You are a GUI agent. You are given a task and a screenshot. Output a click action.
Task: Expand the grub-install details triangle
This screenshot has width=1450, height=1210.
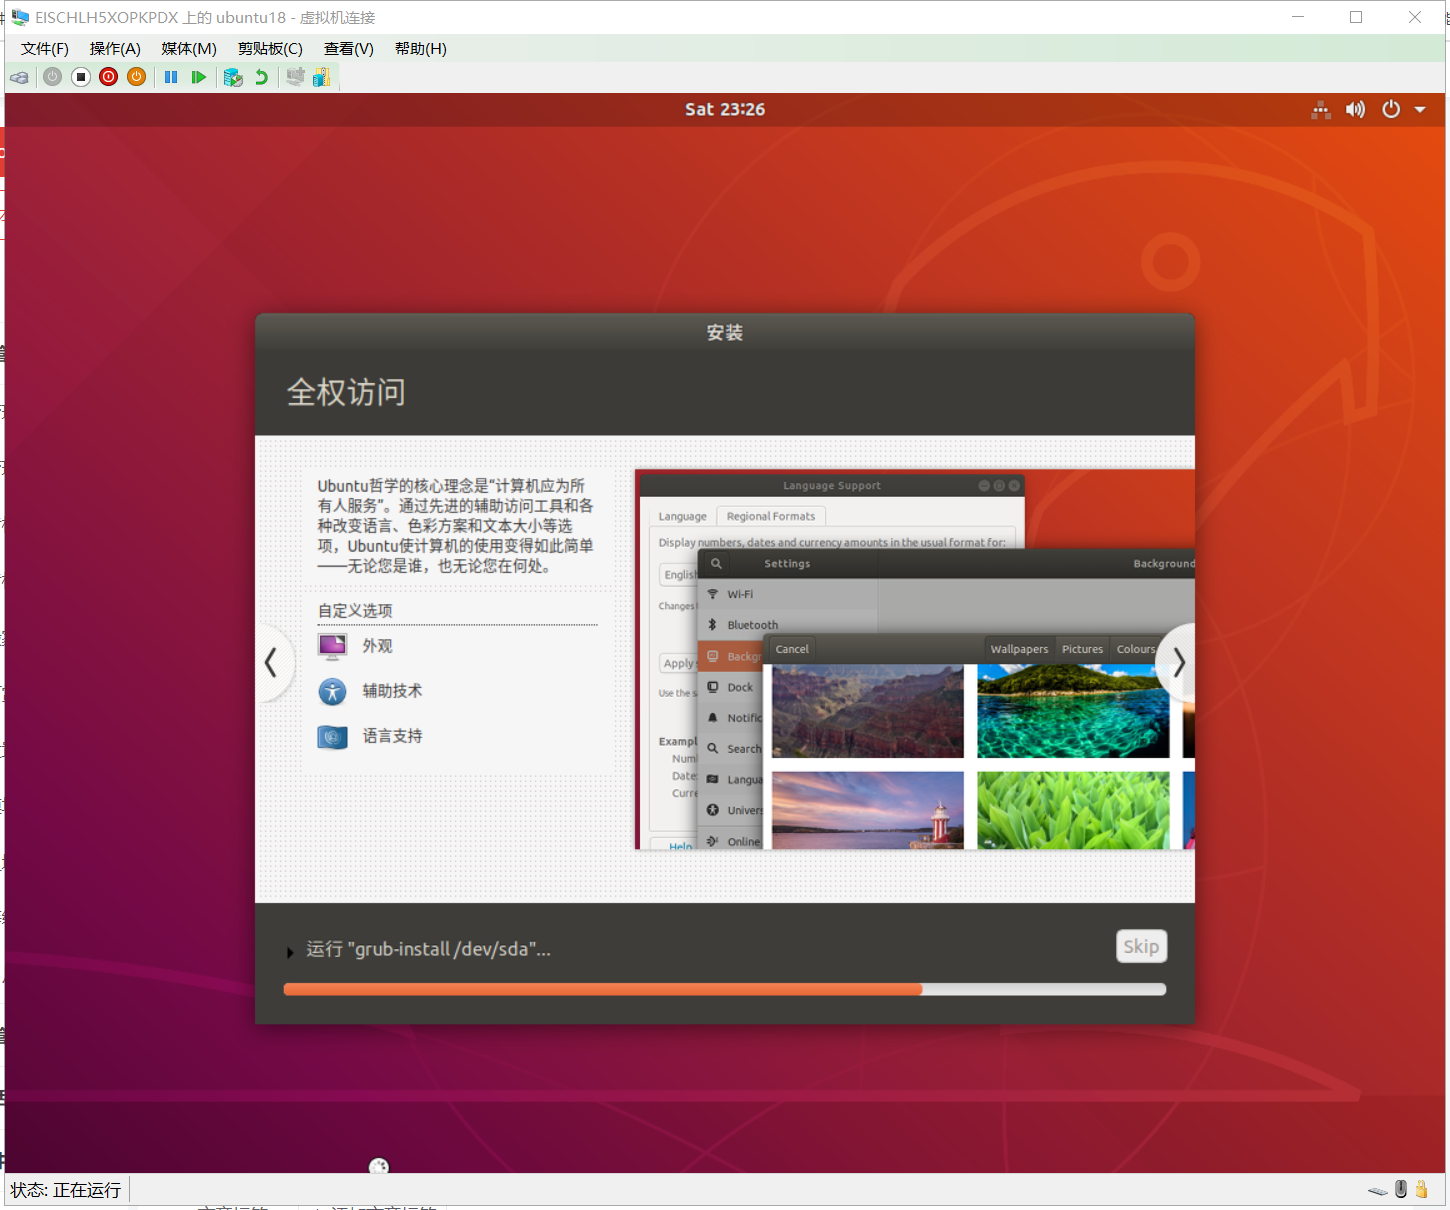click(290, 952)
